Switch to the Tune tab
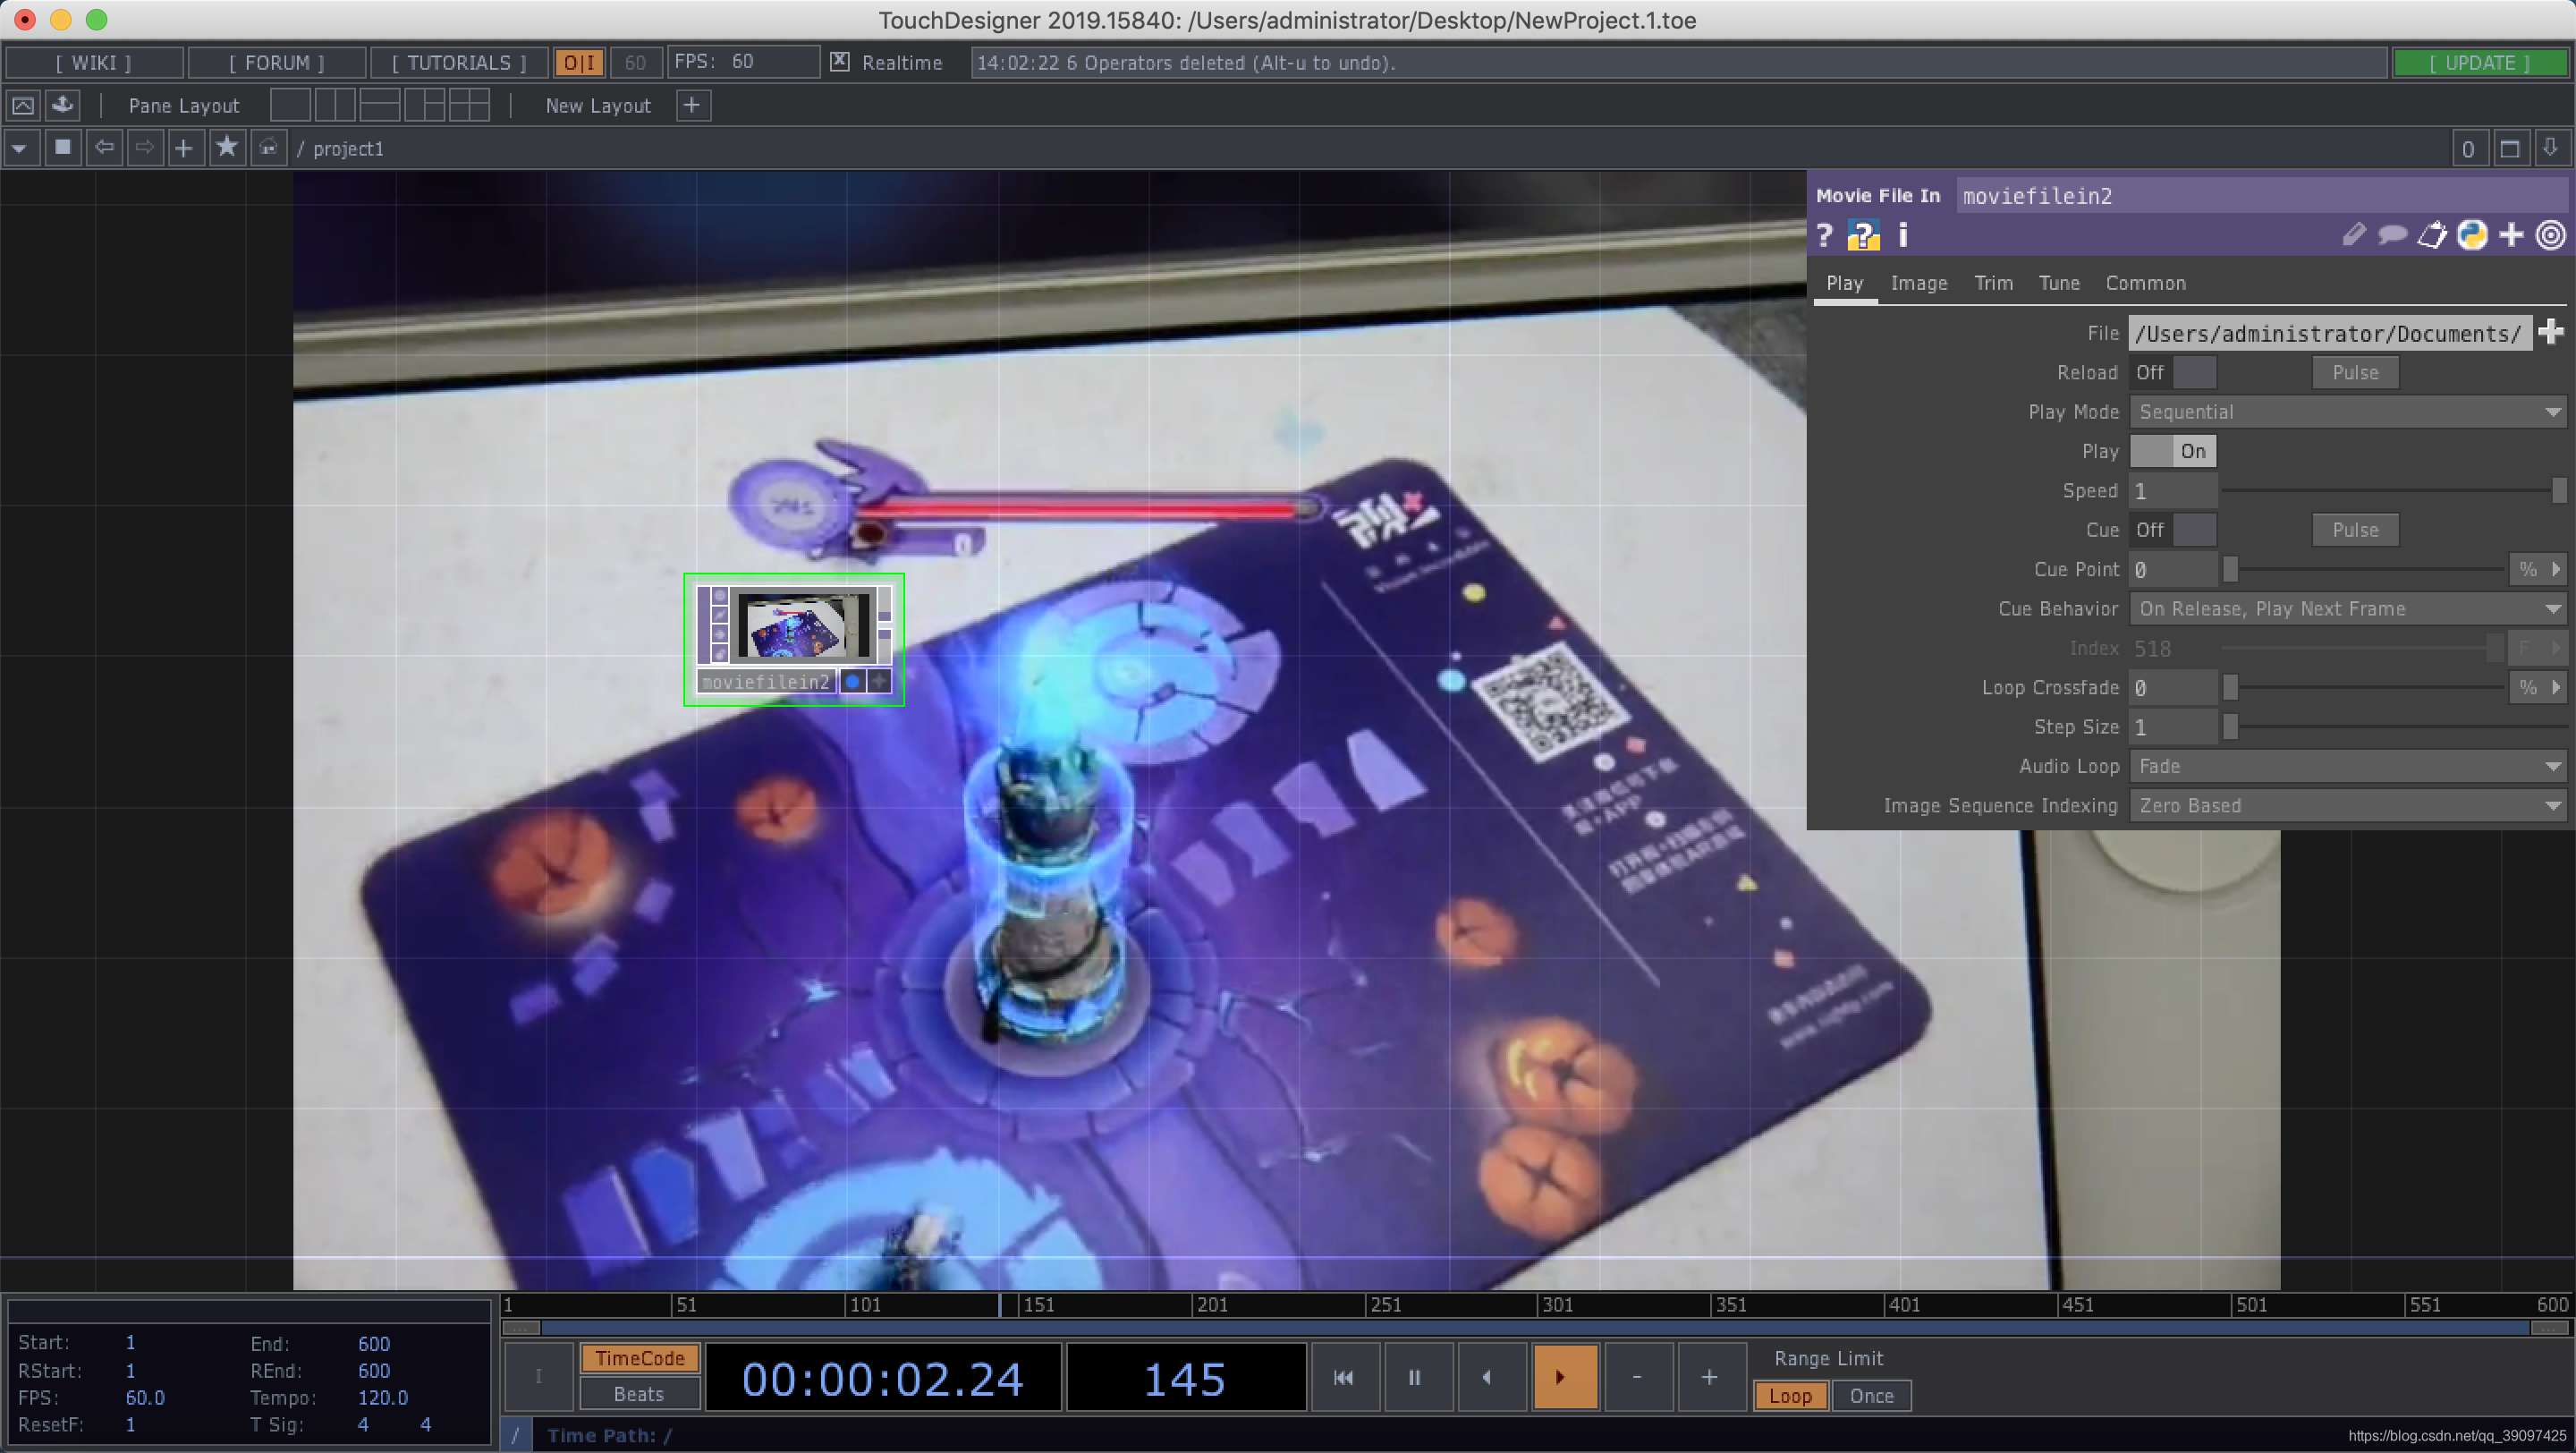 tap(2059, 283)
